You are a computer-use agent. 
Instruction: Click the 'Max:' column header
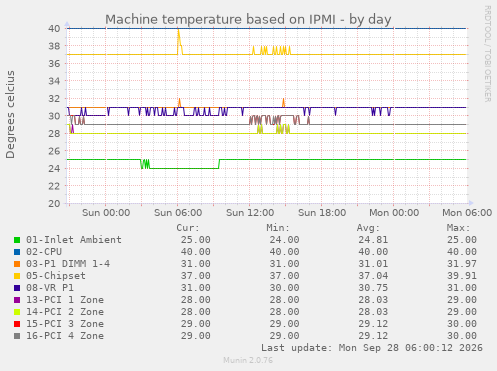[x=458, y=228]
